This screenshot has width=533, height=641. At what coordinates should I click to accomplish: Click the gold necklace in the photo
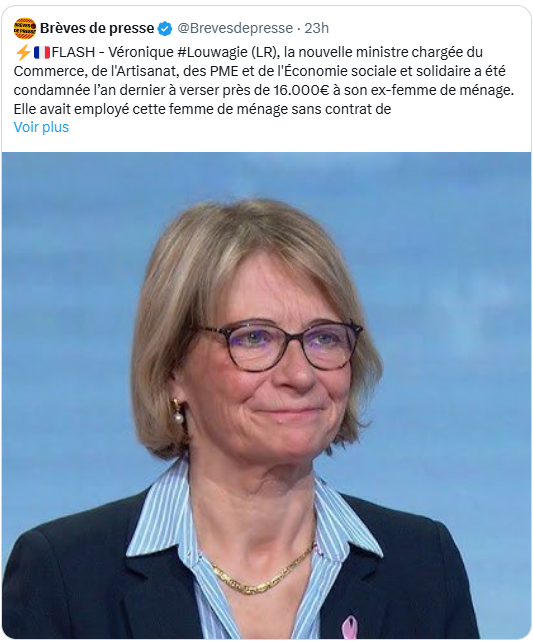click(262, 572)
